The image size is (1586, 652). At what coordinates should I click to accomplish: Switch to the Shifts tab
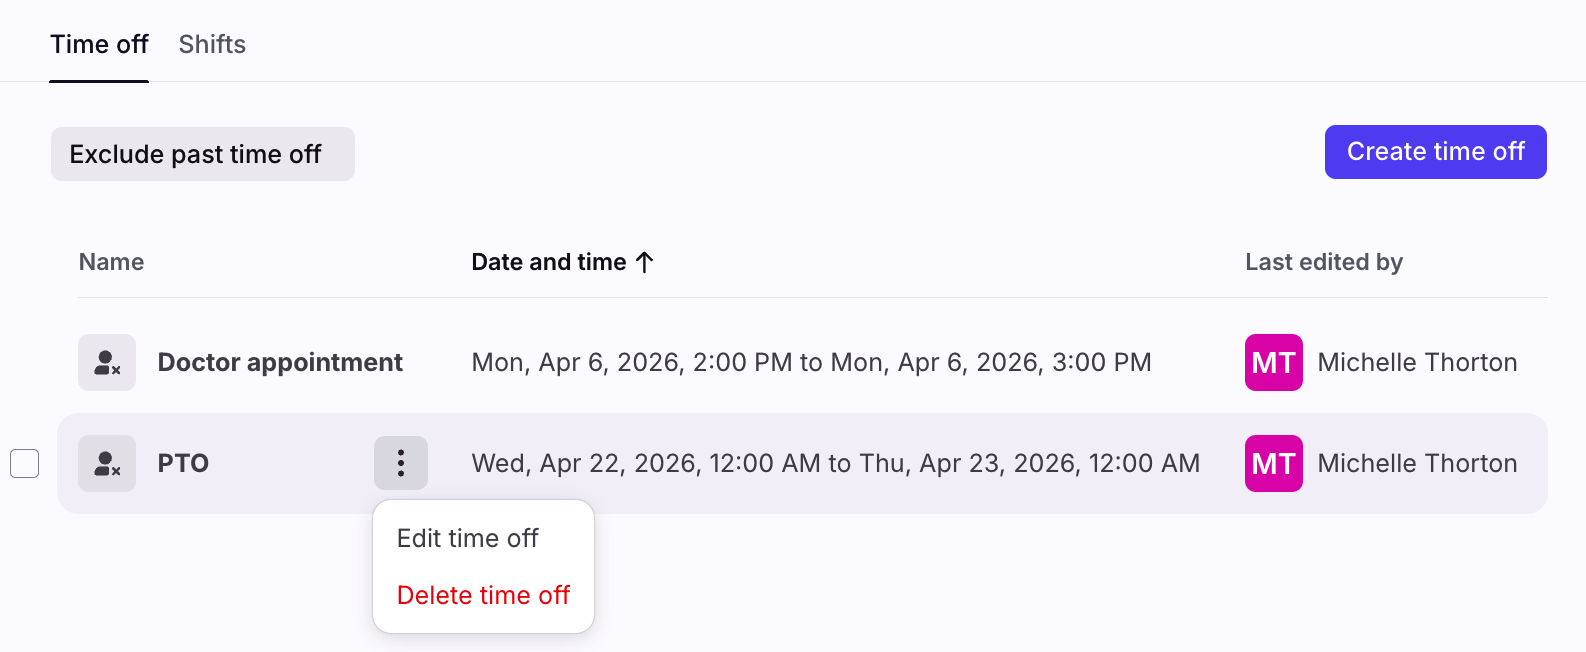(212, 44)
